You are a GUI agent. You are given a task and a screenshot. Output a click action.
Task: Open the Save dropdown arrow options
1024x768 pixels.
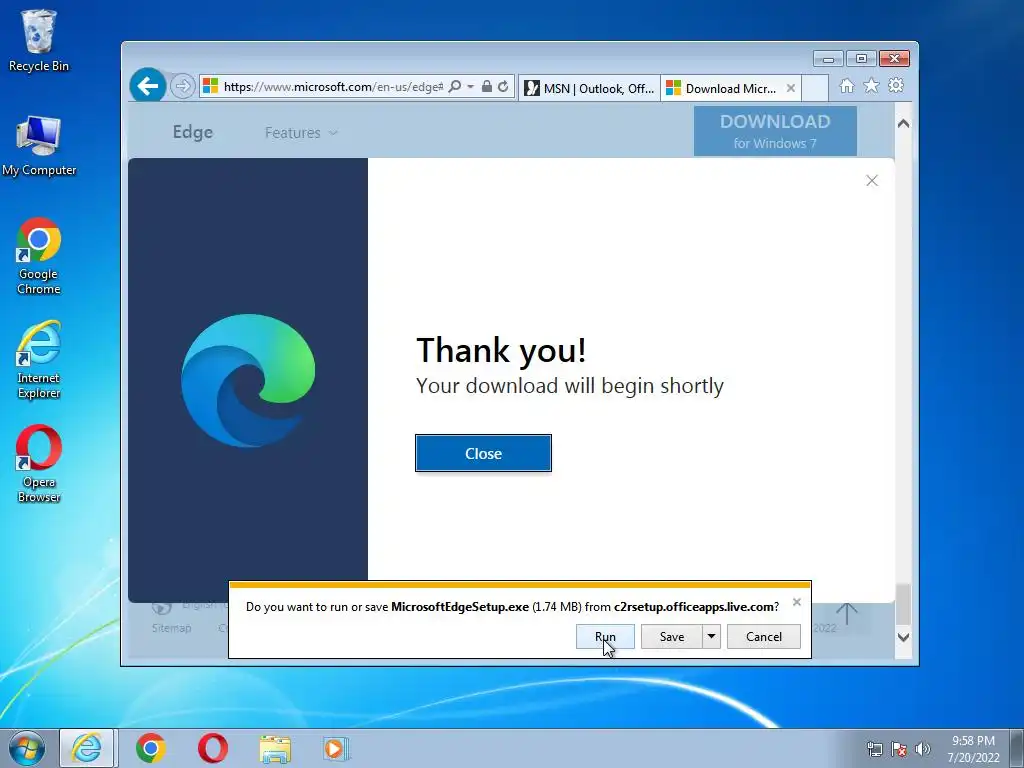711,637
